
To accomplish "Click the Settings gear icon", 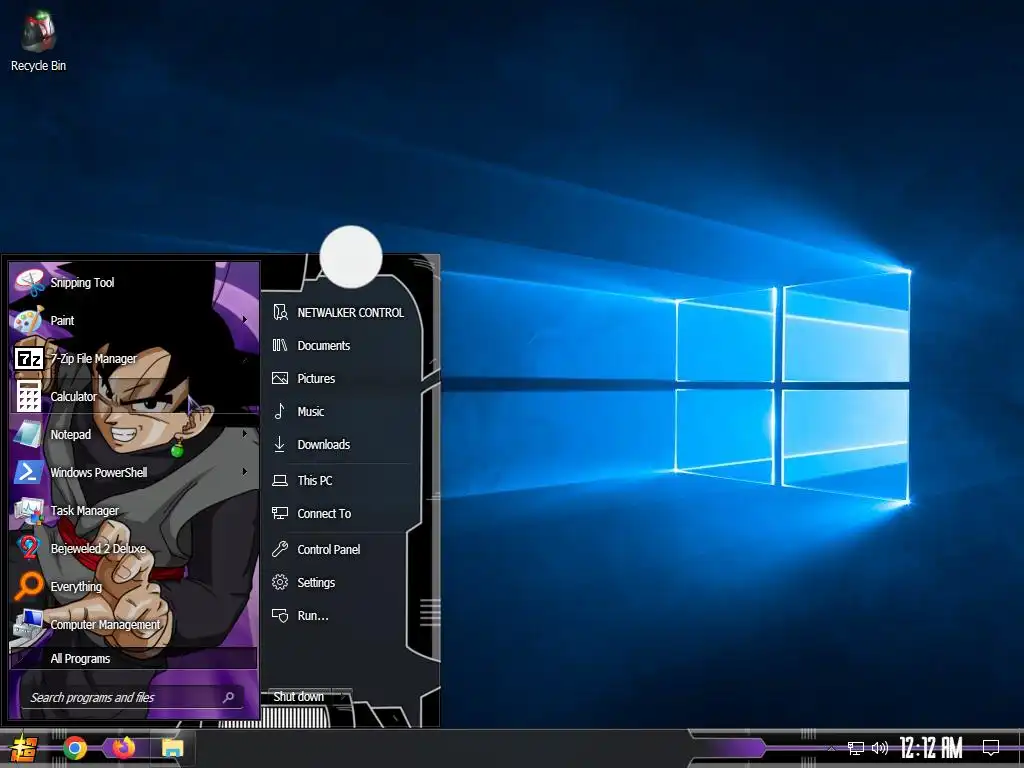I will click(280, 582).
